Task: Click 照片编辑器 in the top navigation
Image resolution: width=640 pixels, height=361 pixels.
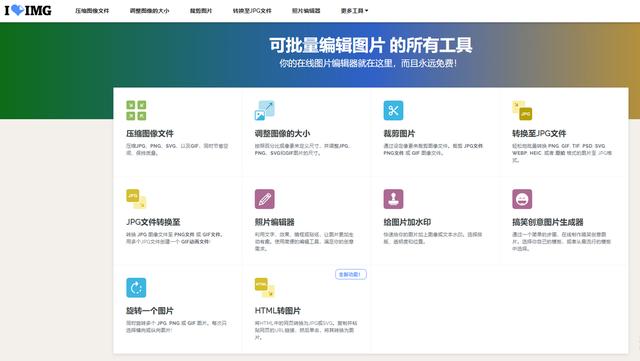Action: click(x=306, y=11)
